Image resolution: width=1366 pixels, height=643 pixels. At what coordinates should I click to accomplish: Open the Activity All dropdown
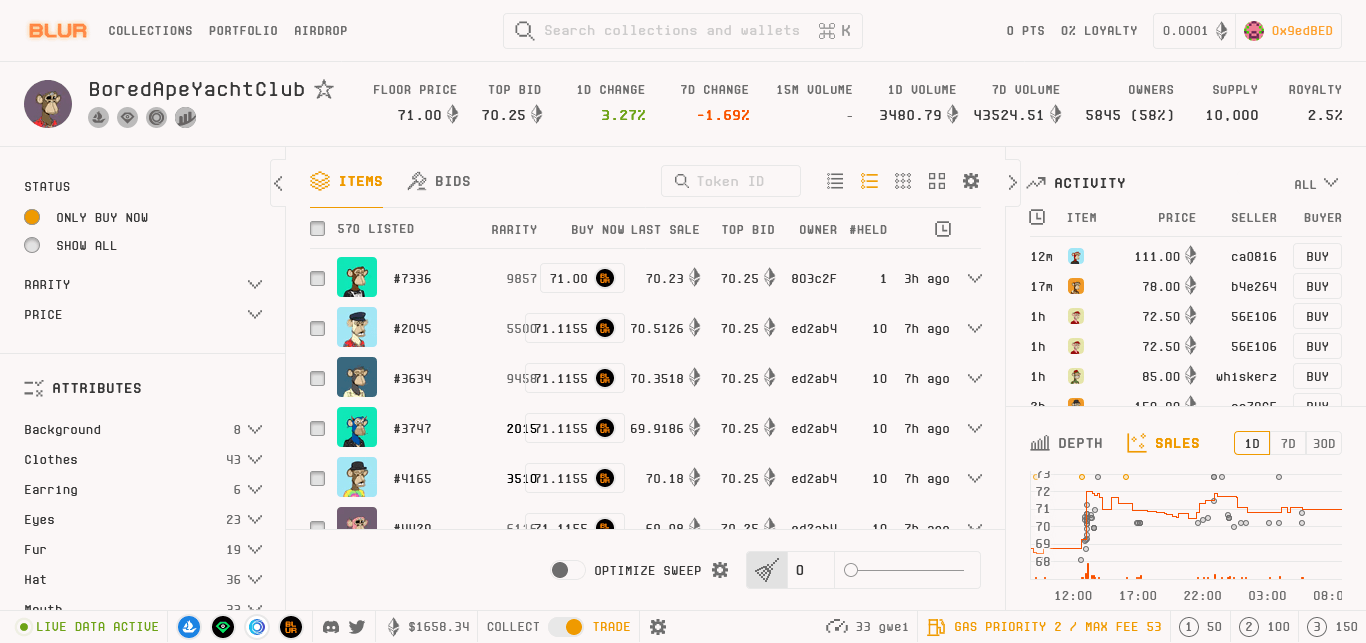(1316, 184)
